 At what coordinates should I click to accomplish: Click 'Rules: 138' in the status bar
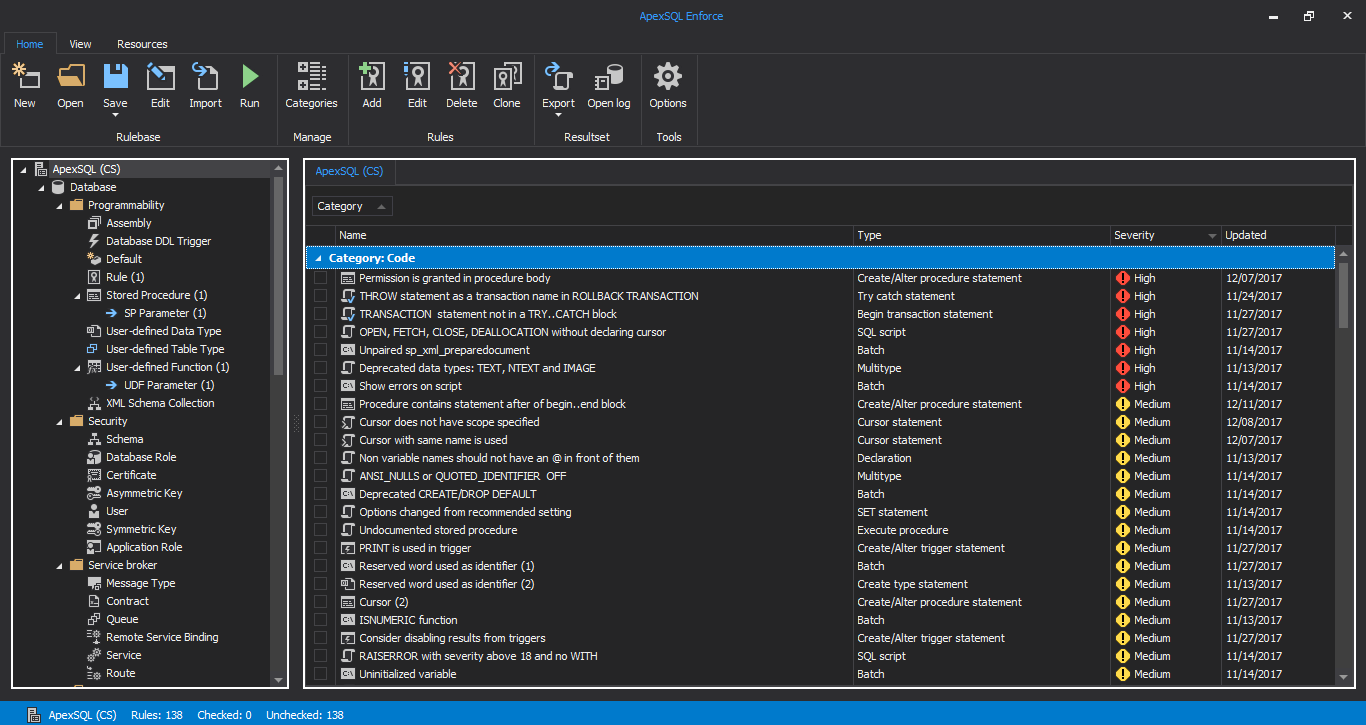[157, 715]
